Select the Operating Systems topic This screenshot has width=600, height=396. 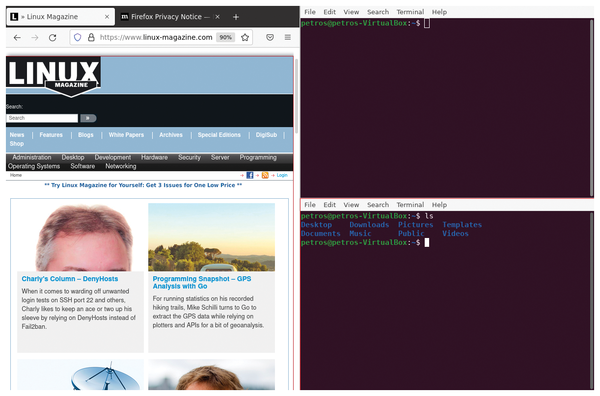pos(34,166)
